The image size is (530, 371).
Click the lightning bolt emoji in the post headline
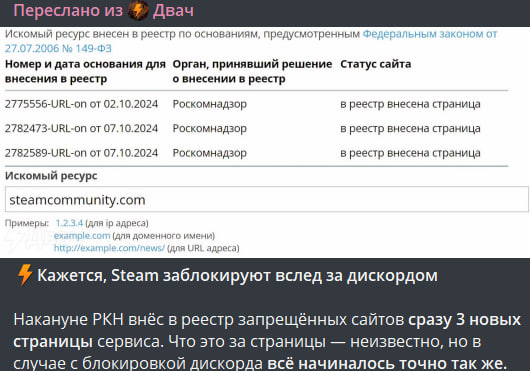click(25, 275)
